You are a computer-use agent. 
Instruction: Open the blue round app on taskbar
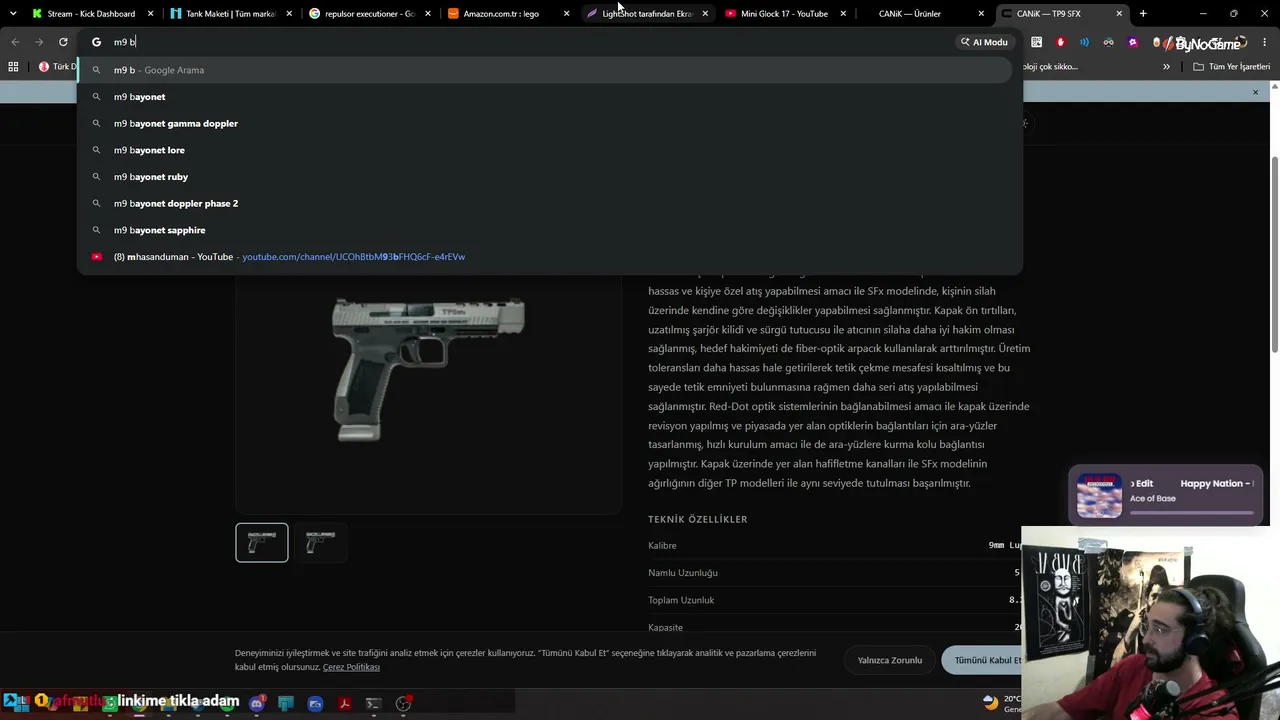315,703
